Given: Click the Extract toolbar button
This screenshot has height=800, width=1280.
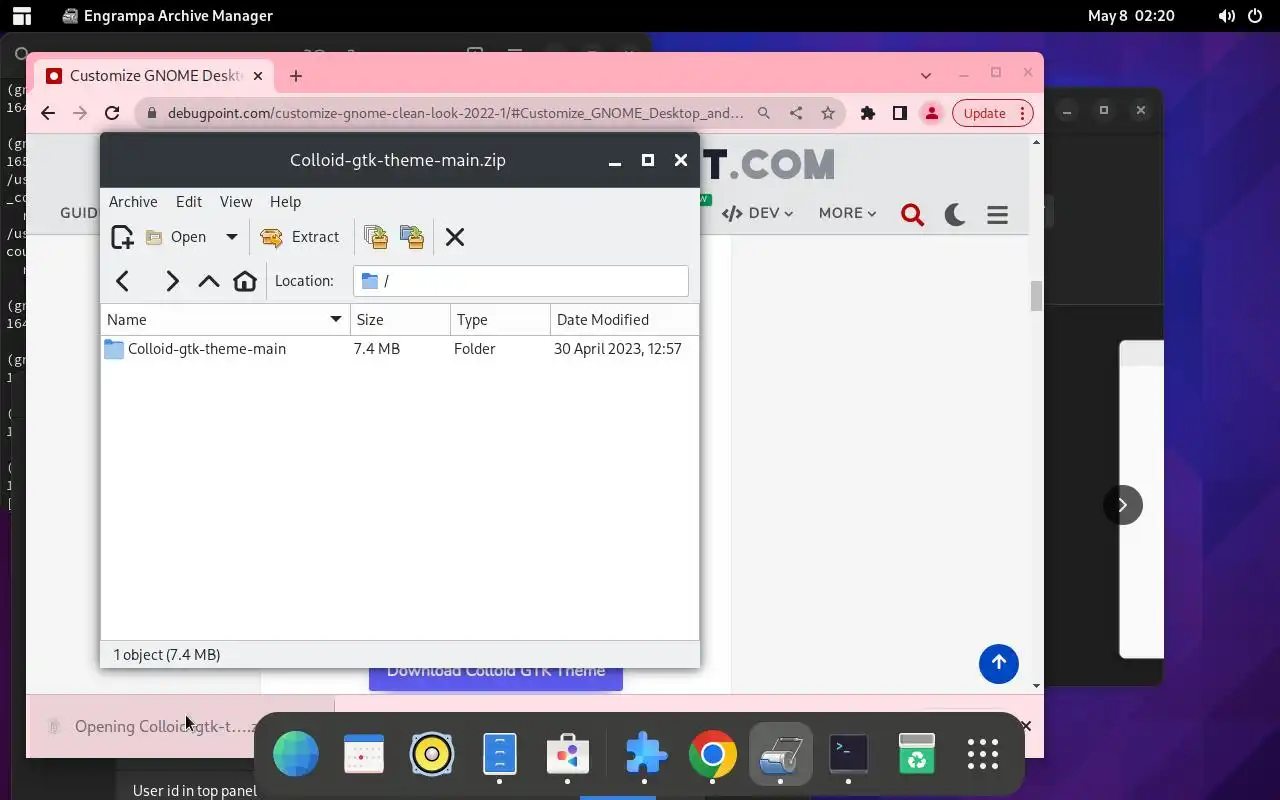Looking at the screenshot, I should (300, 237).
